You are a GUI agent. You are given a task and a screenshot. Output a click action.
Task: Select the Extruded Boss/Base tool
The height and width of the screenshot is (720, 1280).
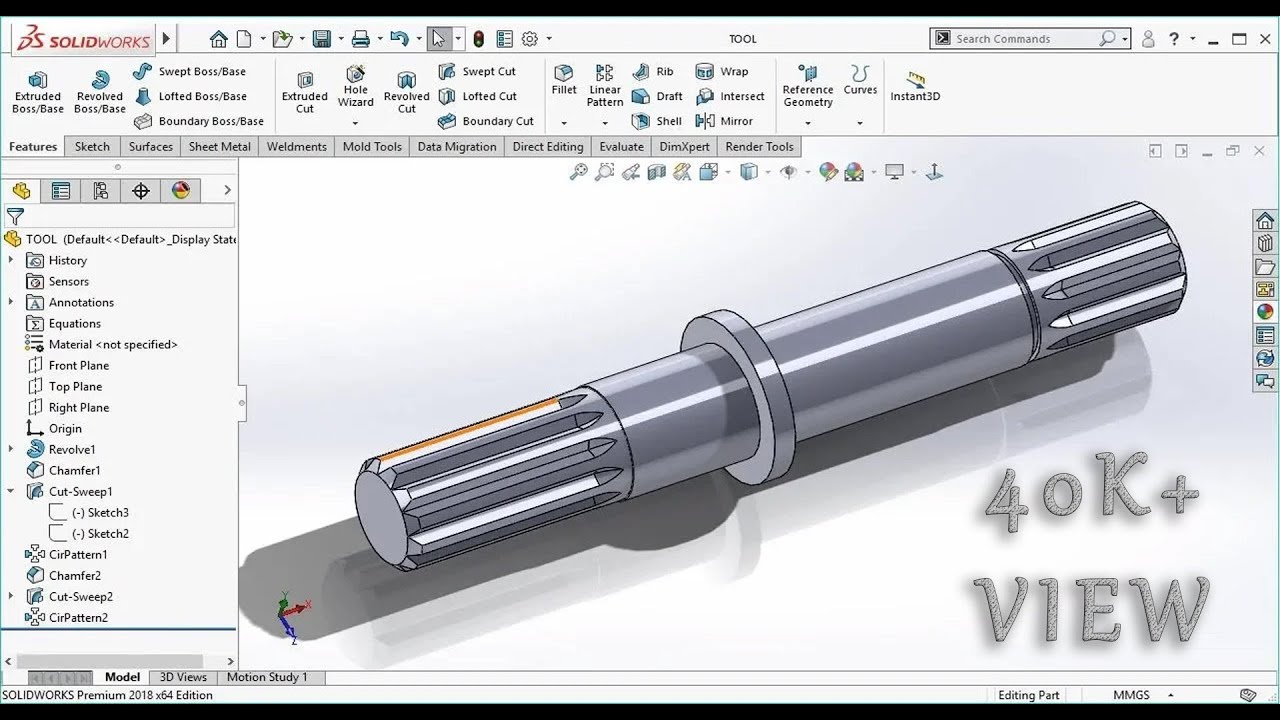38,93
